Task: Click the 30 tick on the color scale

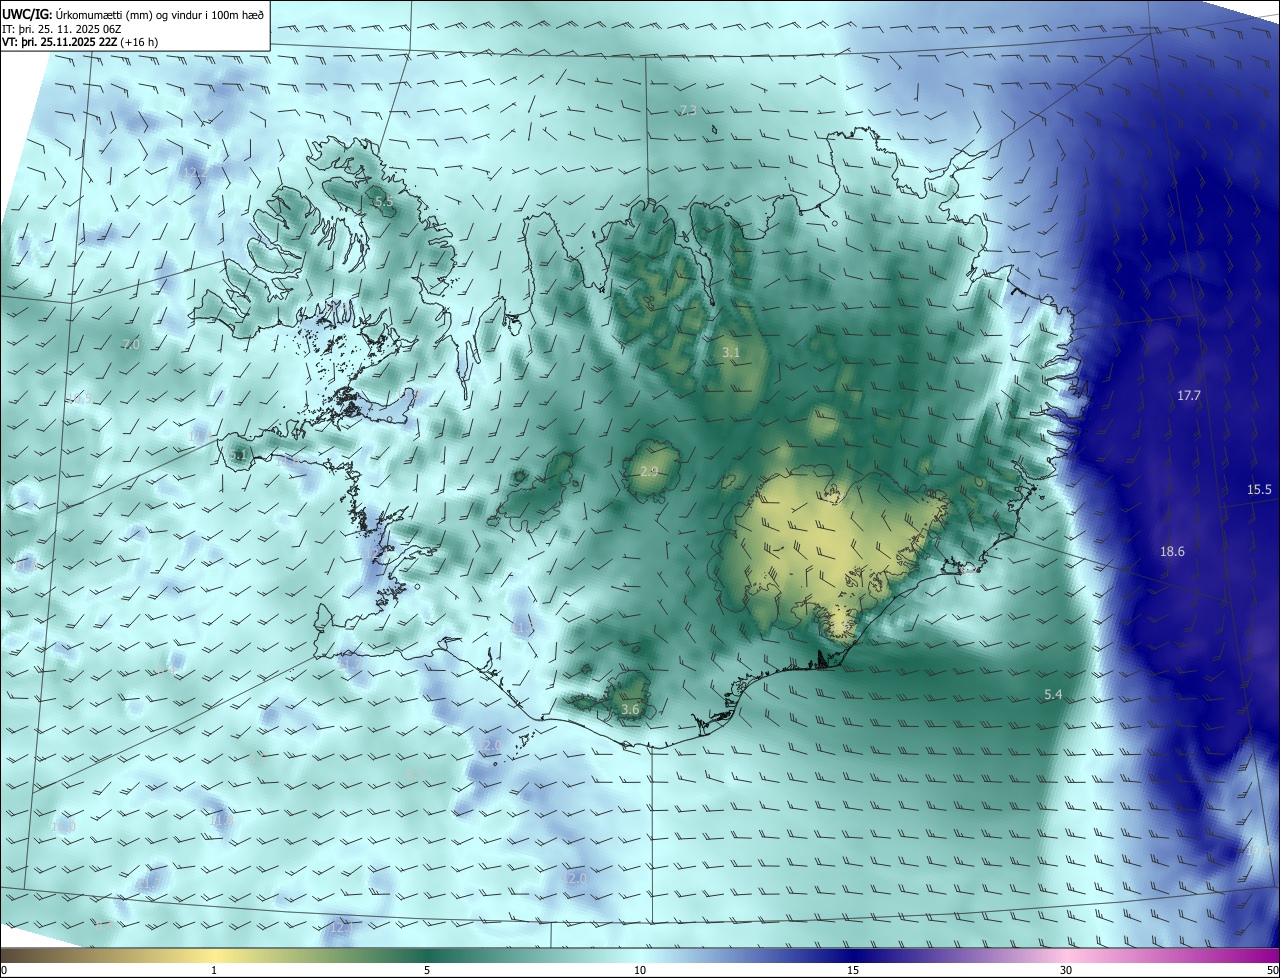Action: pos(1066,970)
